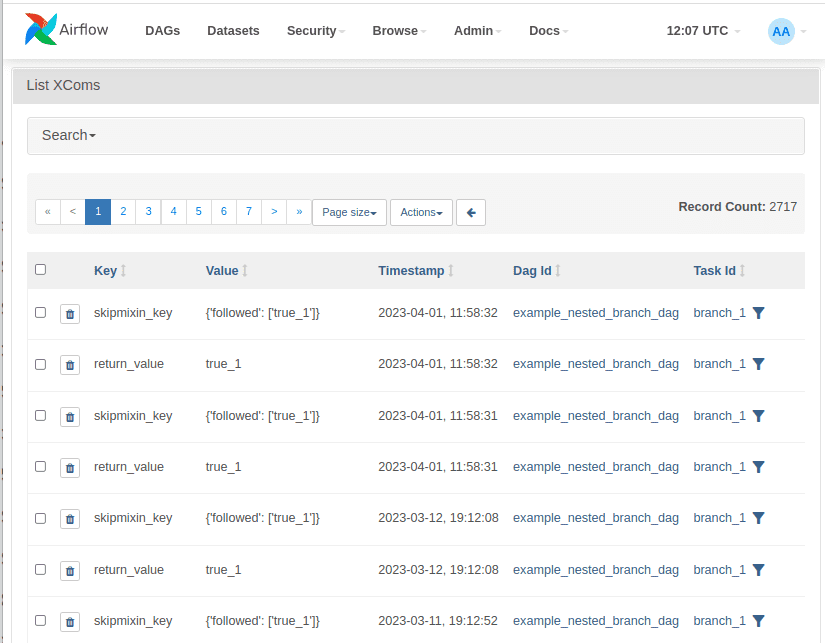Check the return_value row at 11:58:32

pyautogui.click(x=41, y=364)
